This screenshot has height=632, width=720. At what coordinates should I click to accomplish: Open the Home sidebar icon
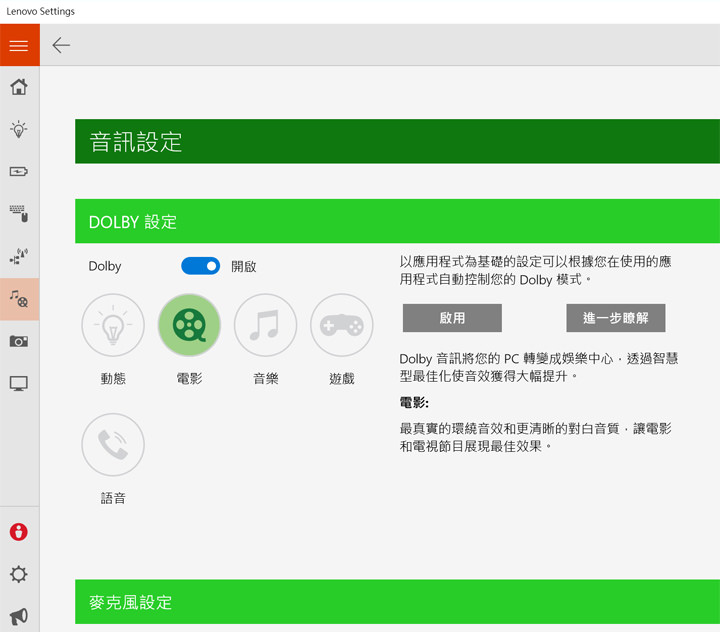[x=19, y=87]
